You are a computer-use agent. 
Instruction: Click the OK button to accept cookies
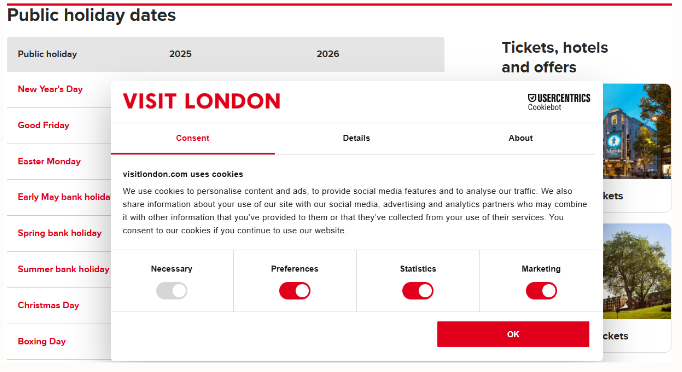tap(513, 334)
